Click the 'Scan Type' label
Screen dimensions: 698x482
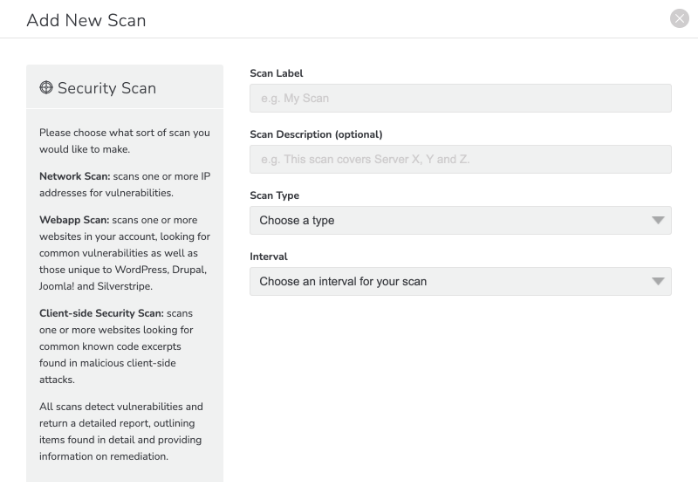coord(274,195)
